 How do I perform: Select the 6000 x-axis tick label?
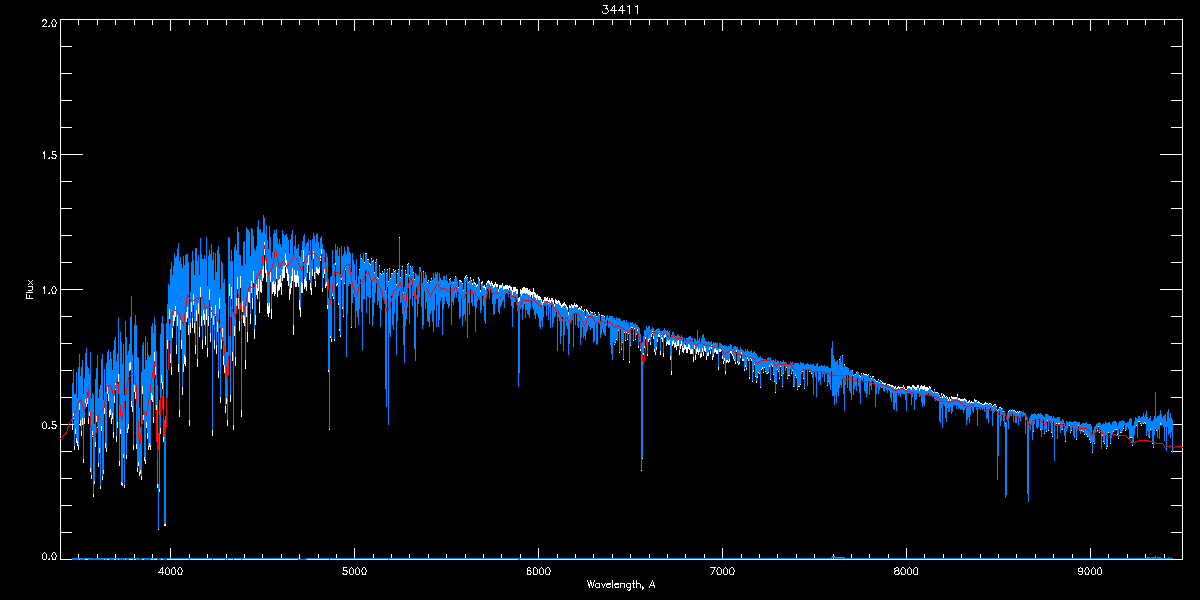(x=539, y=572)
